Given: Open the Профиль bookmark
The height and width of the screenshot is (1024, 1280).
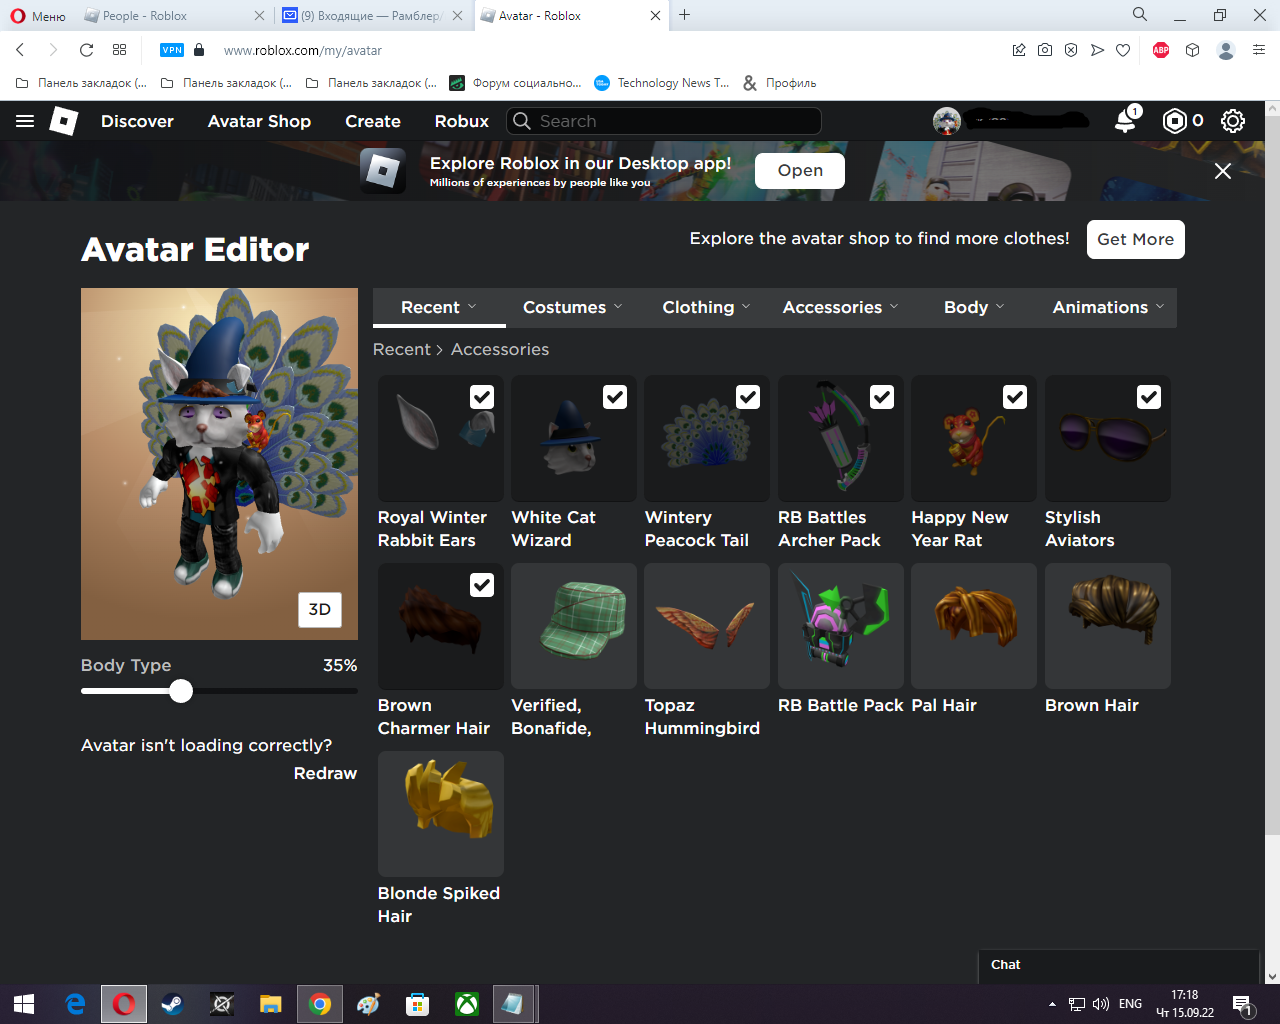Looking at the screenshot, I should (x=780, y=83).
